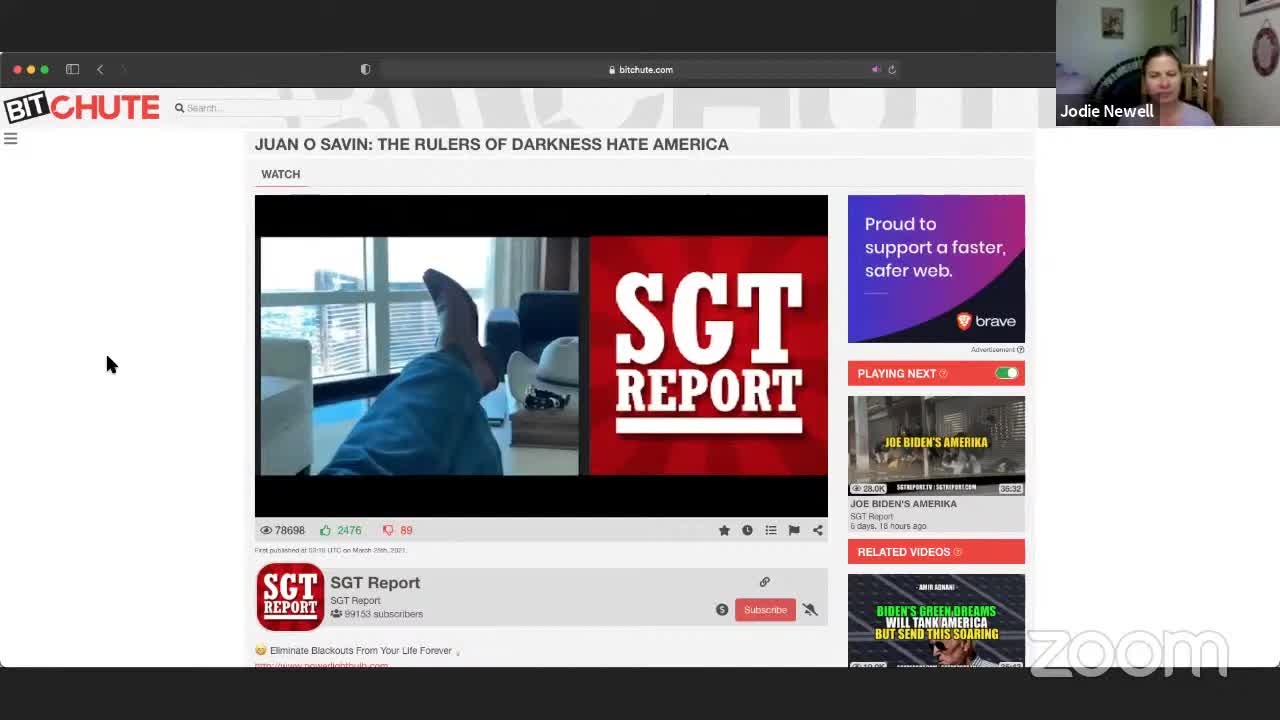
Task: Toggle the Safari sidebar button
Action: click(x=72, y=69)
